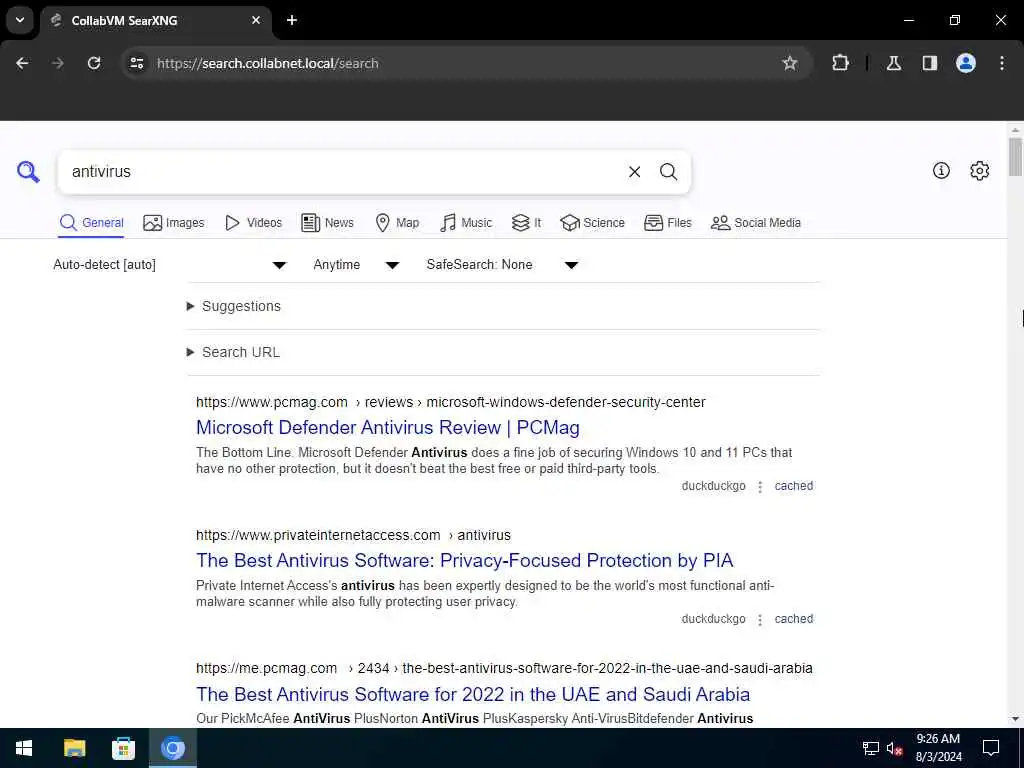Click the SearXNG magnifier logo
Screen dimensions: 1024x768
point(28,172)
